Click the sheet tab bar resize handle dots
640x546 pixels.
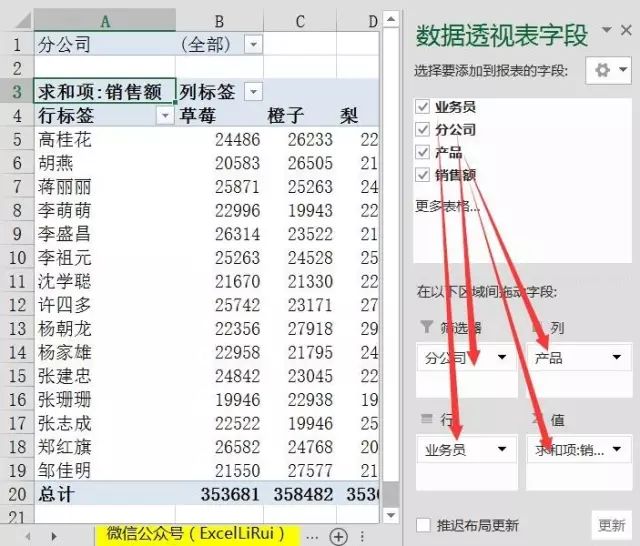pos(362,536)
